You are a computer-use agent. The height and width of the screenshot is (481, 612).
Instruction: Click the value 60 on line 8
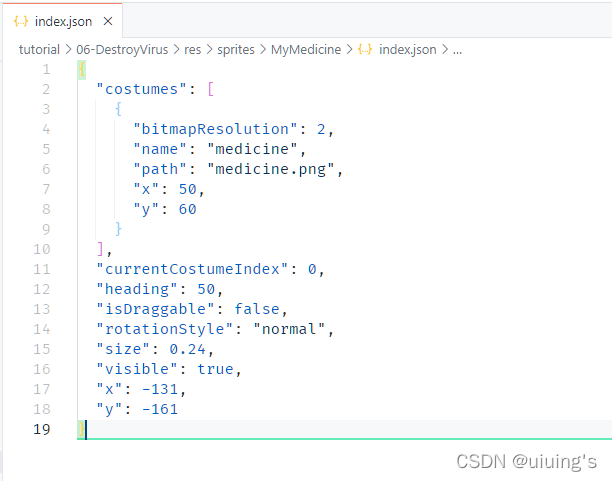tap(188, 209)
